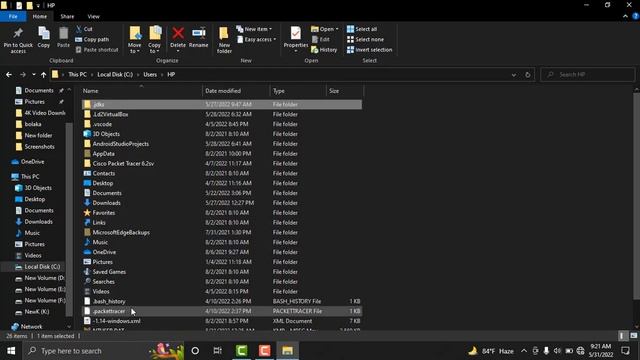Image resolution: width=640 pixels, height=360 pixels.
Task: Open Task View on the taskbar
Action: [x=218, y=351]
